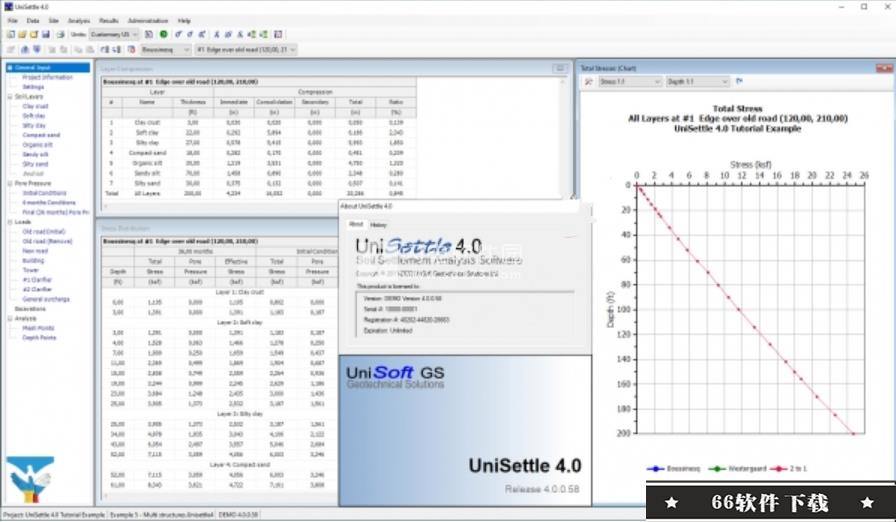The image size is (896, 522).
Task: Select Project Information in tree
Action: [47, 77]
